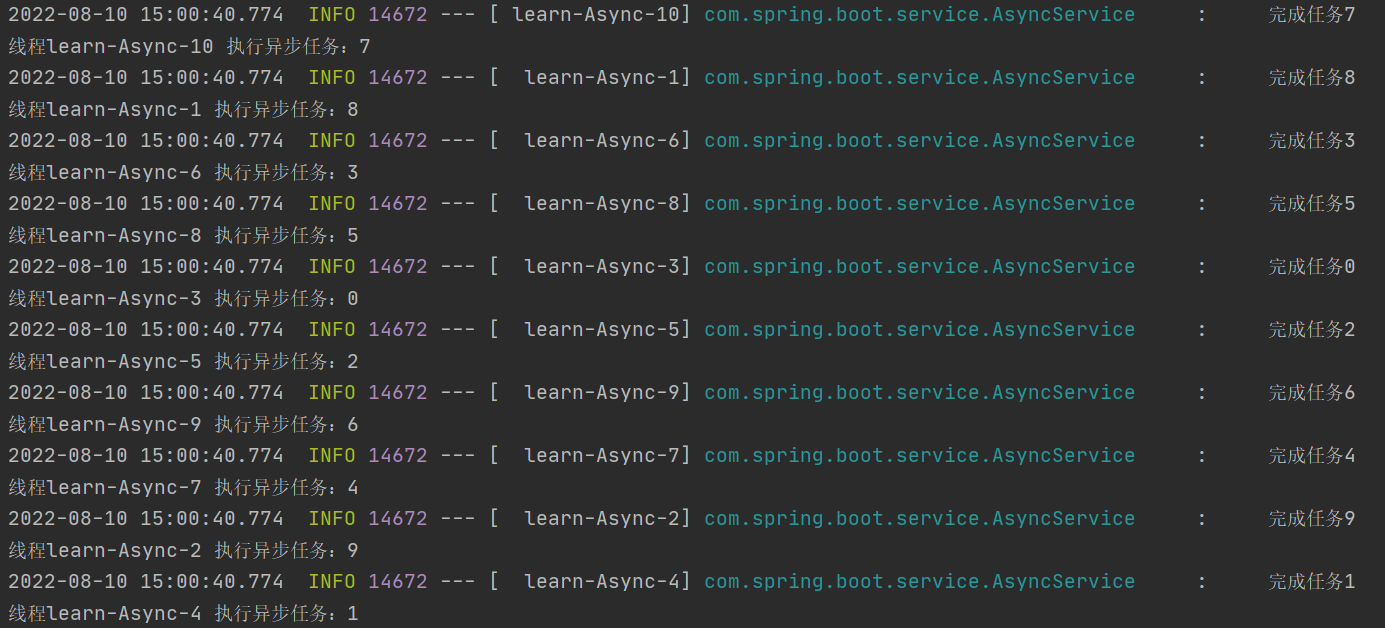Click the bracketed thread name learn-Async-2

coord(601,519)
